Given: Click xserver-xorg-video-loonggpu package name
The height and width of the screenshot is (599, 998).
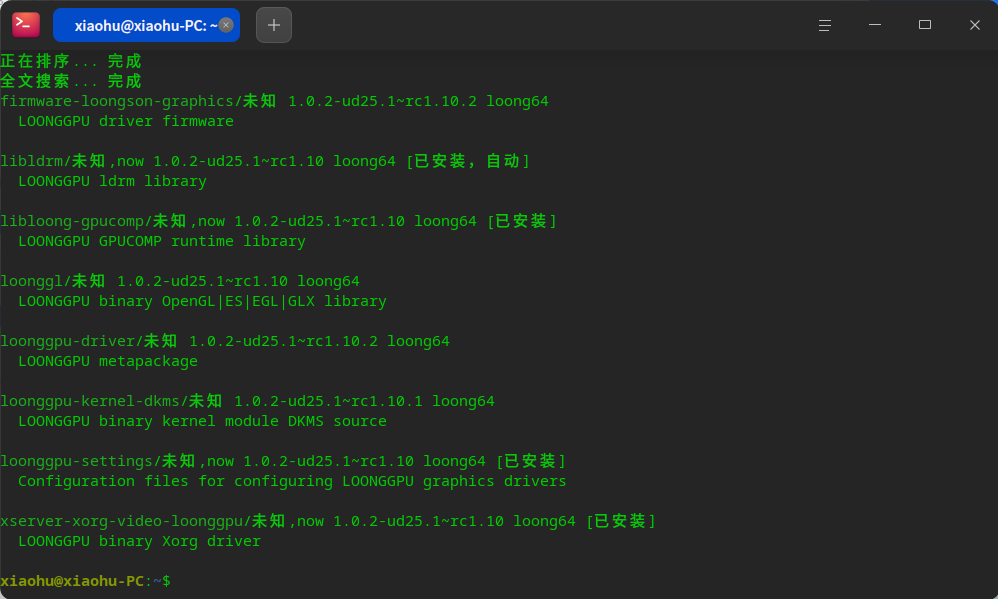Looking at the screenshot, I should [122, 521].
